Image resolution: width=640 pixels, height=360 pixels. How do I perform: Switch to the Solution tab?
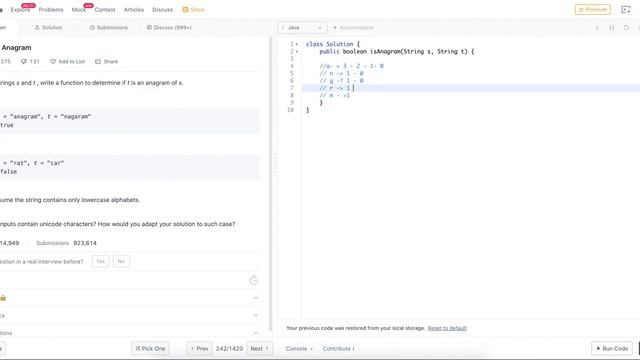(x=49, y=28)
